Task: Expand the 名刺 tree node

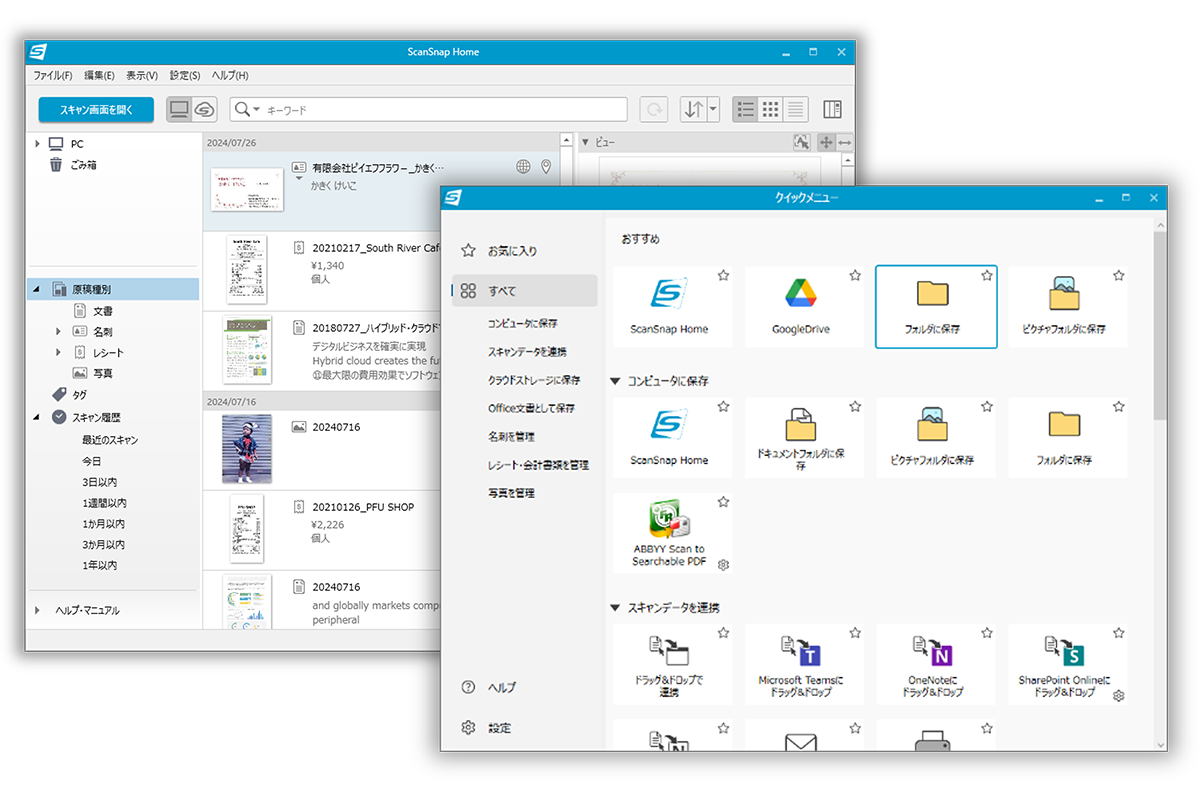Action: pyautogui.click(x=58, y=331)
